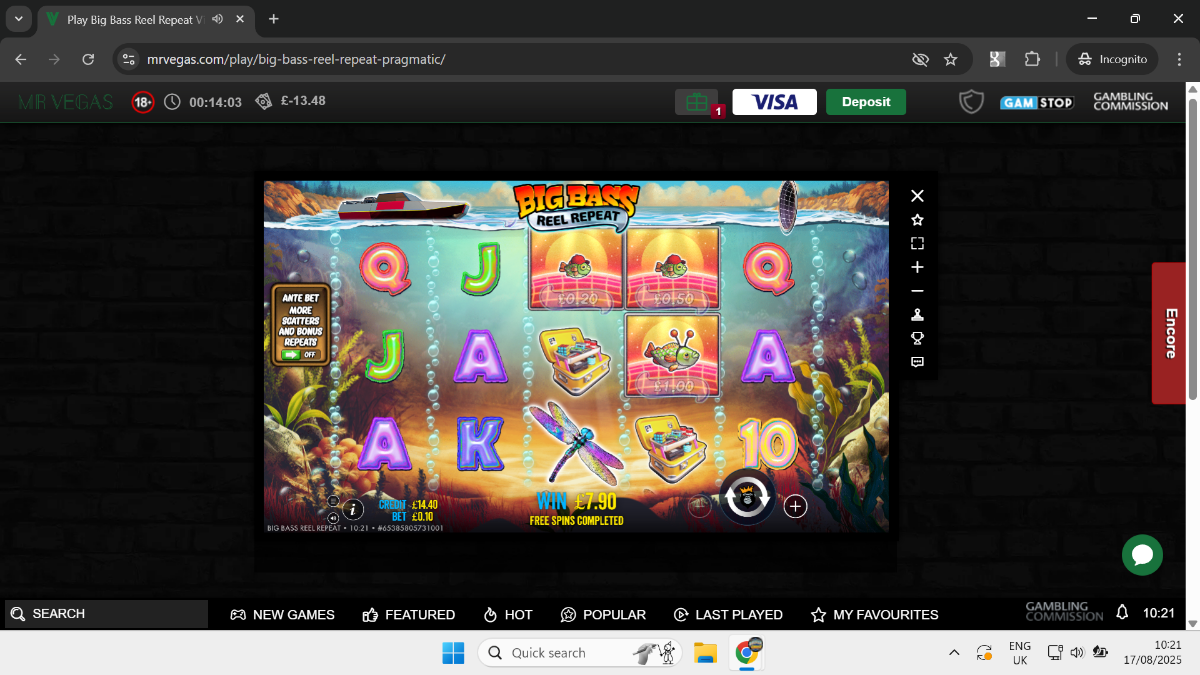Open the green live chat support bubble
Viewport: 1200px width, 675px height.
1142,555
